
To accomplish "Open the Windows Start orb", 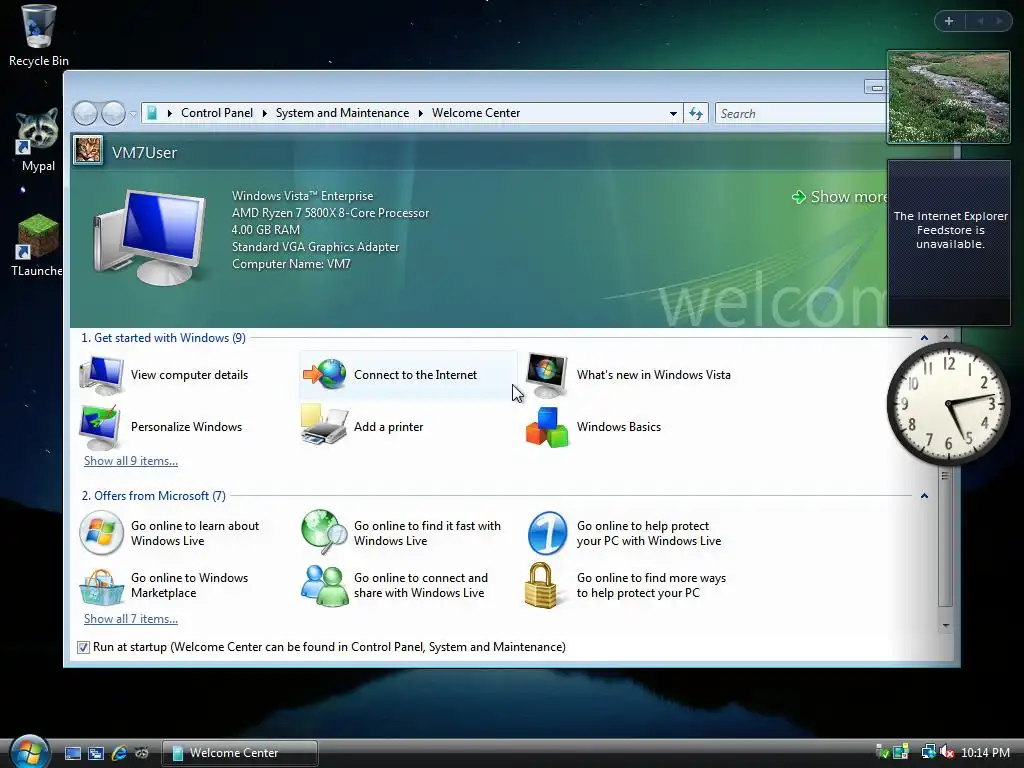I will [x=30, y=752].
